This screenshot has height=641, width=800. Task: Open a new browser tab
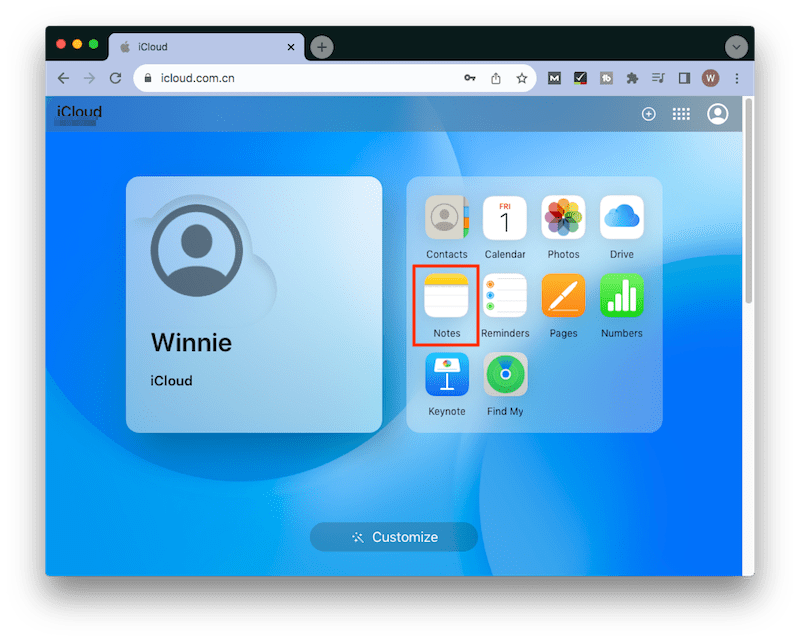coord(322,47)
